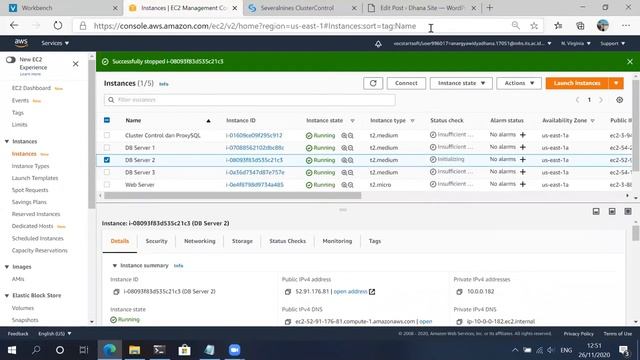Click the horizontal table scrollbar

pos(233,196)
